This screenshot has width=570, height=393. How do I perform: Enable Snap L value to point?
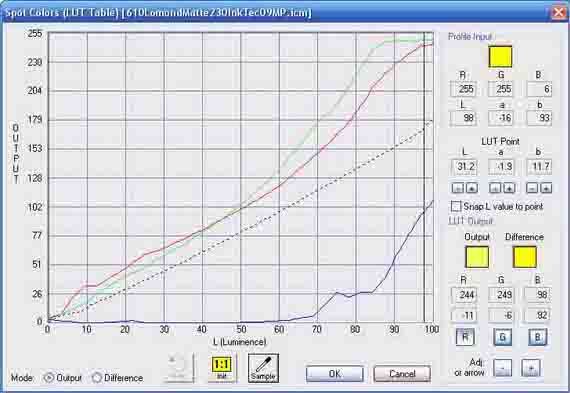click(x=456, y=206)
